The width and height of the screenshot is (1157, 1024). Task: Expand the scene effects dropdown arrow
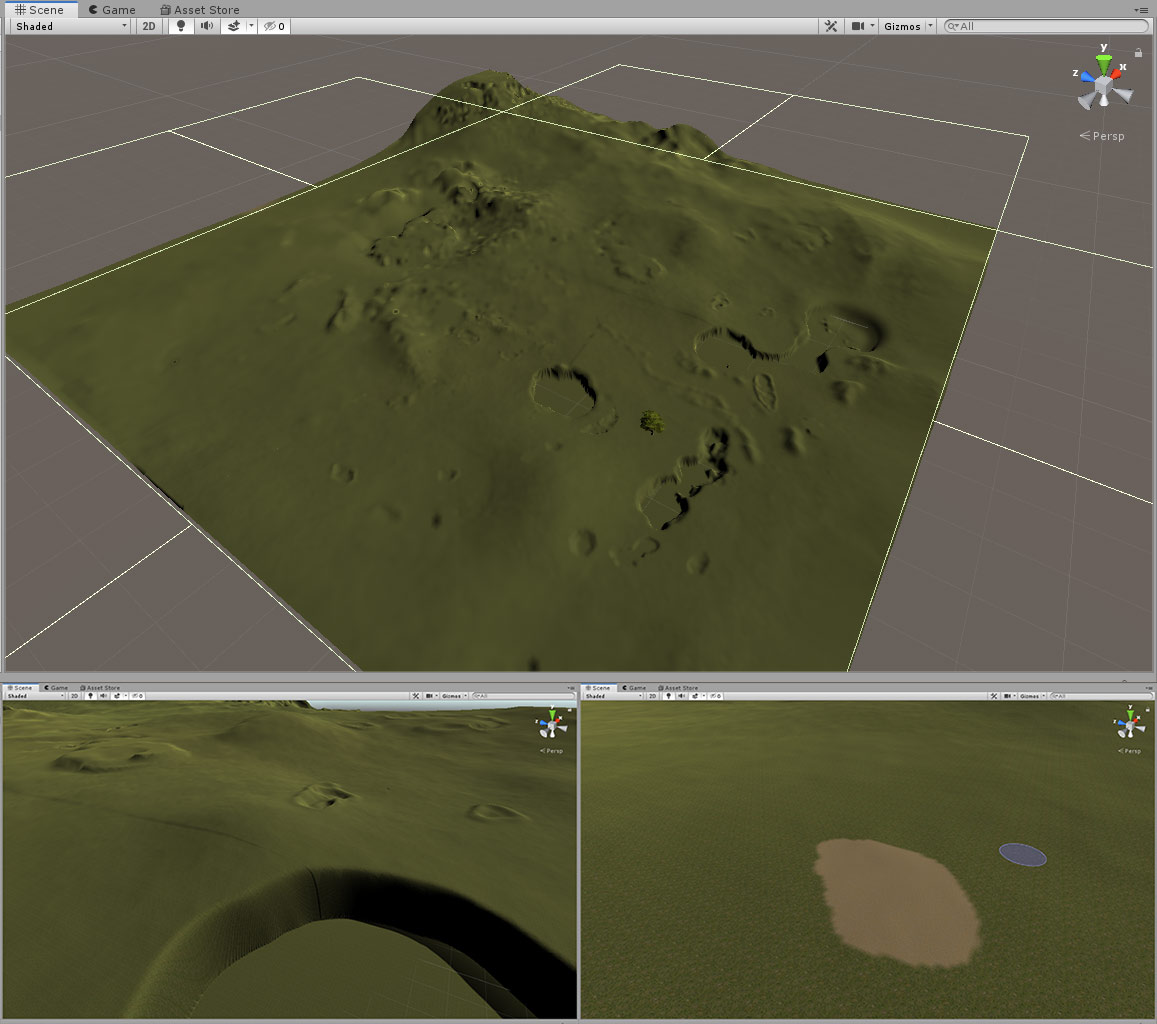click(251, 26)
